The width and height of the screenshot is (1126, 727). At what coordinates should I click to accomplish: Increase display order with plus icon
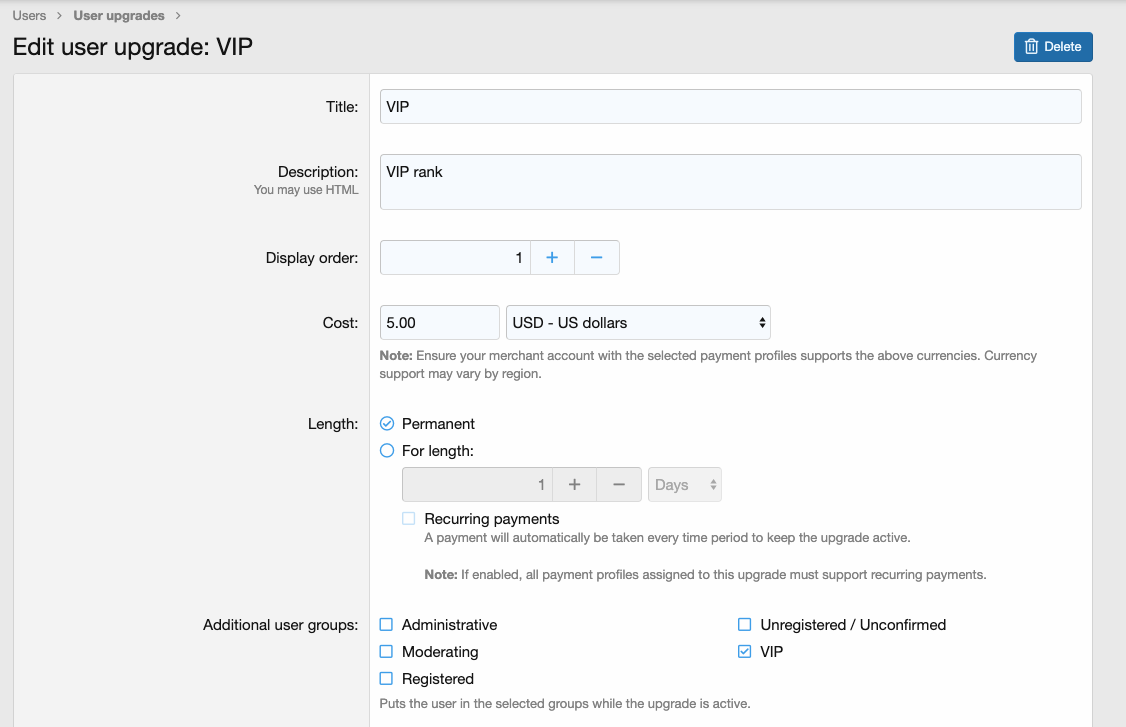(552, 258)
